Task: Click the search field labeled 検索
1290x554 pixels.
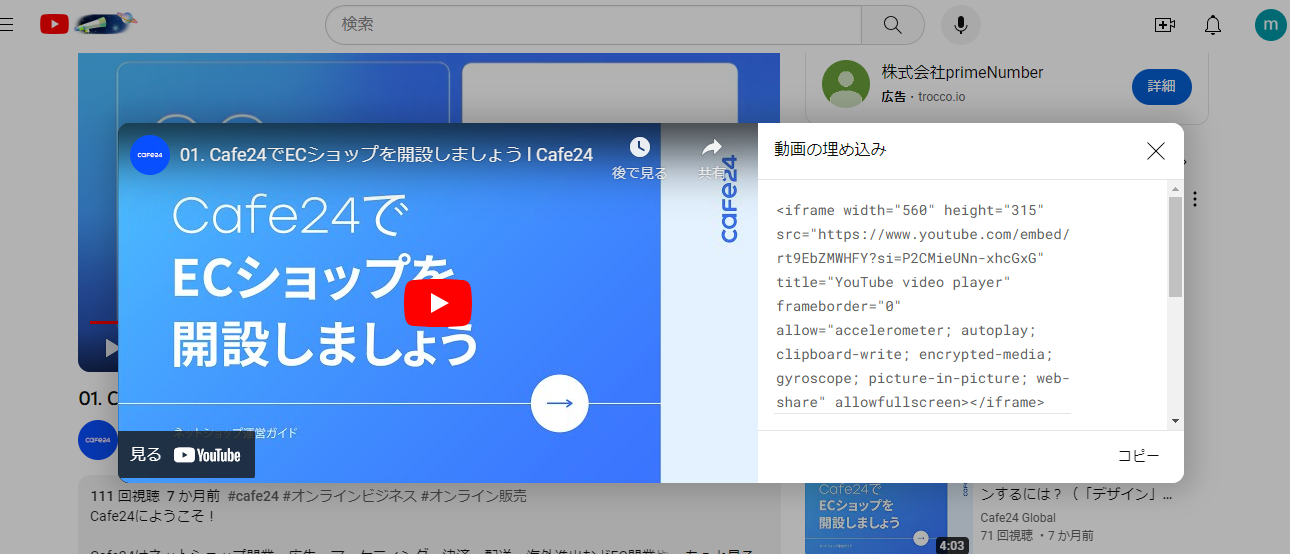Action: (x=594, y=25)
